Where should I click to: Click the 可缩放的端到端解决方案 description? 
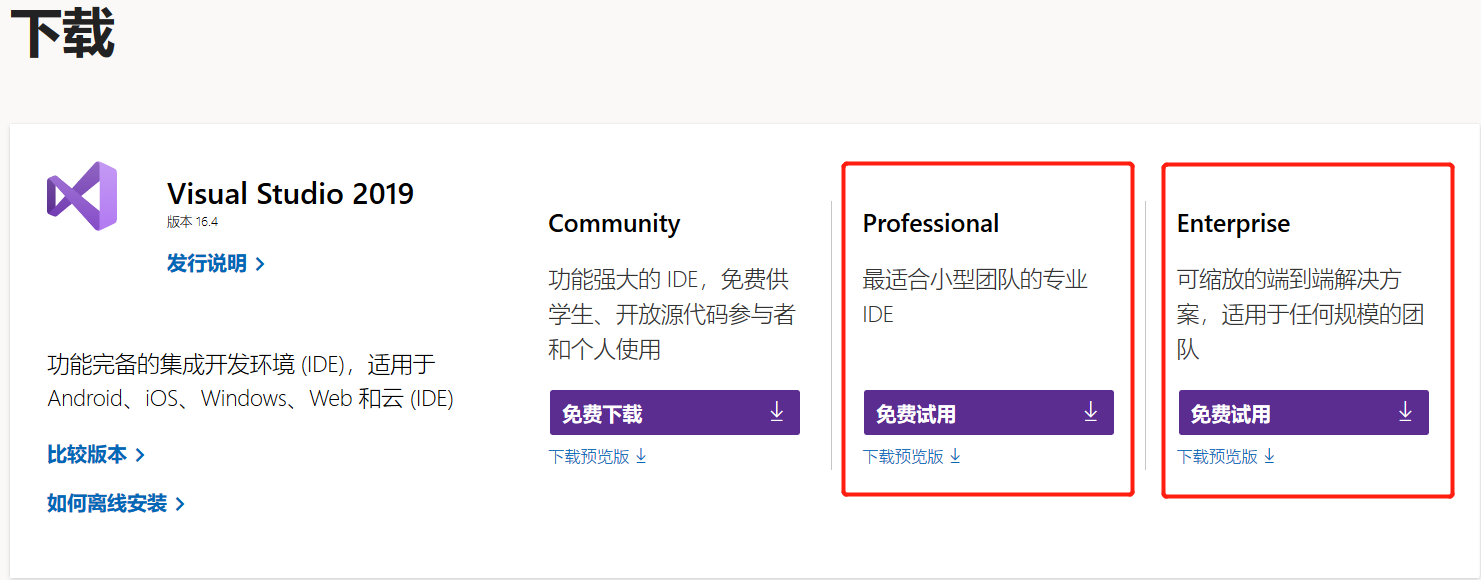tap(1301, 314)
